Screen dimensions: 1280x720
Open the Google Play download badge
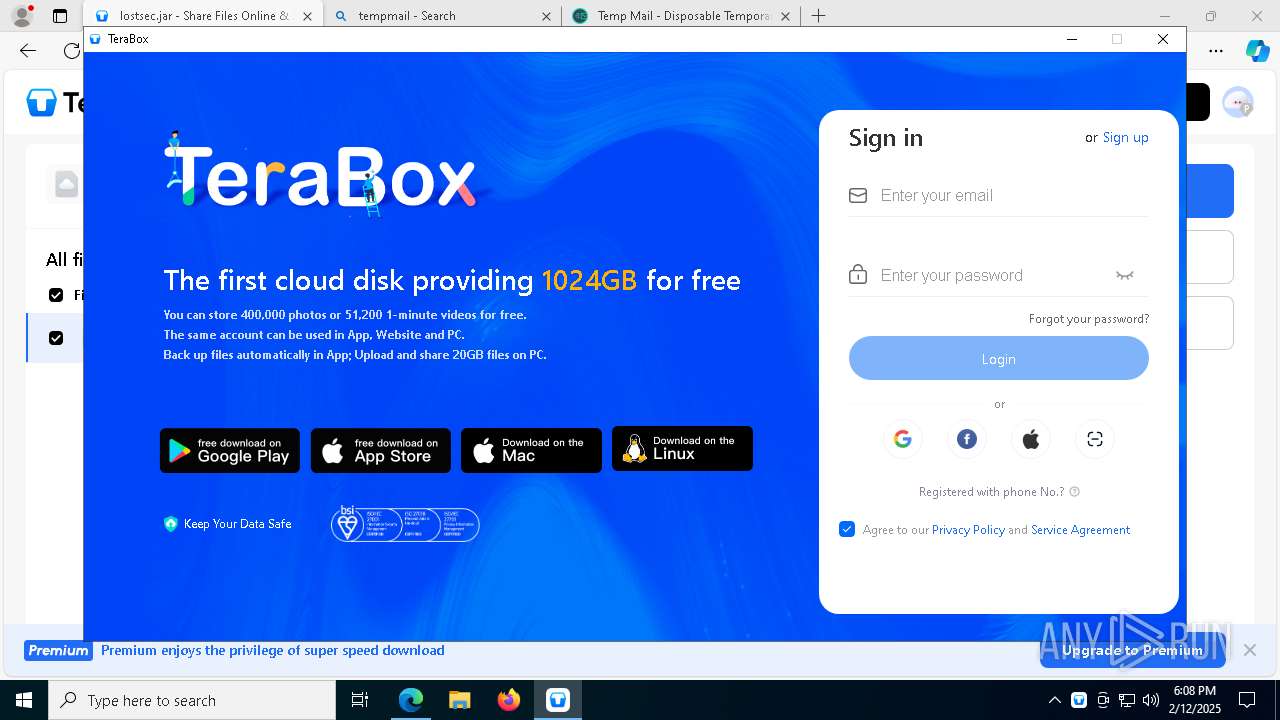(x=230, y=450)
